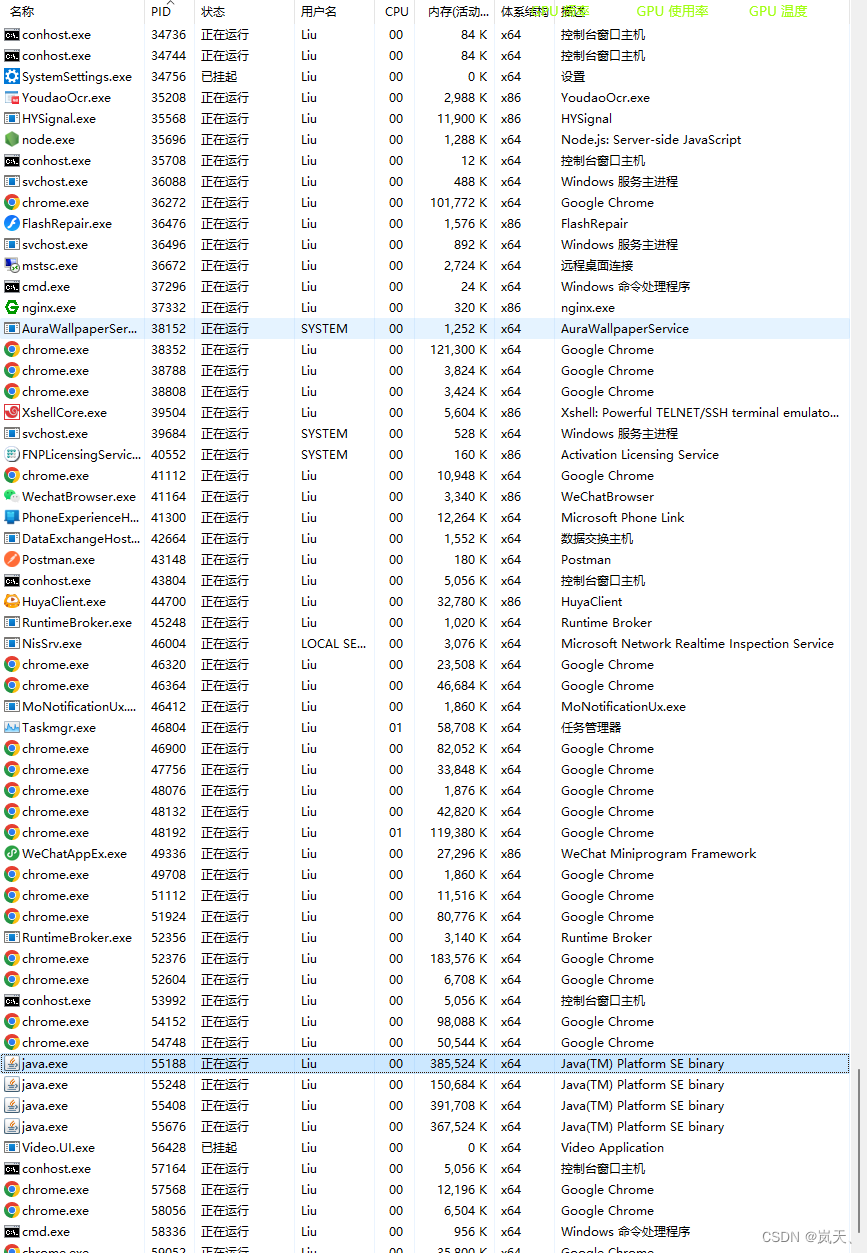
Task: Click the 数据交换主机 description text
Action: 597,539
